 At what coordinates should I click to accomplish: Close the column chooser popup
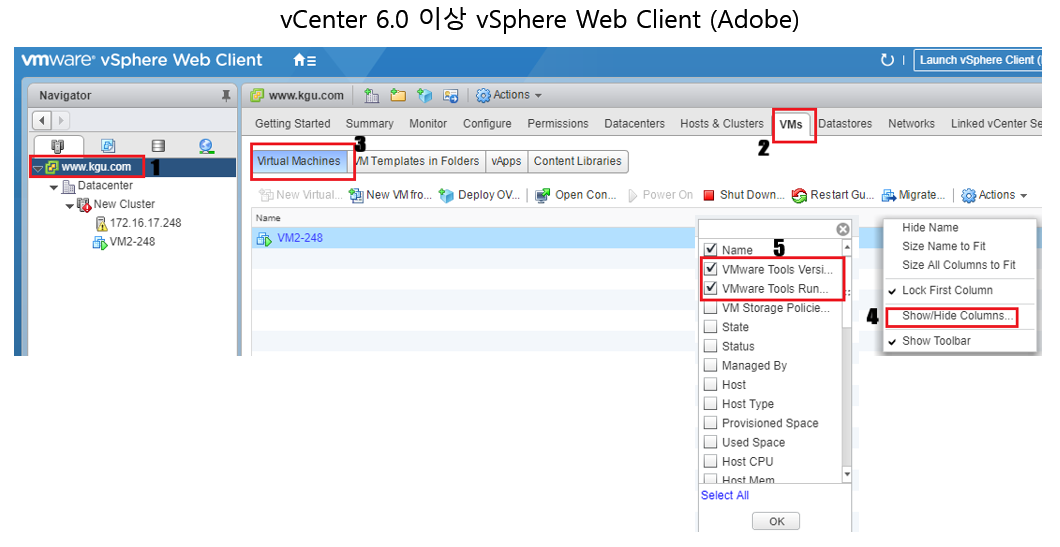click(842, 229)
